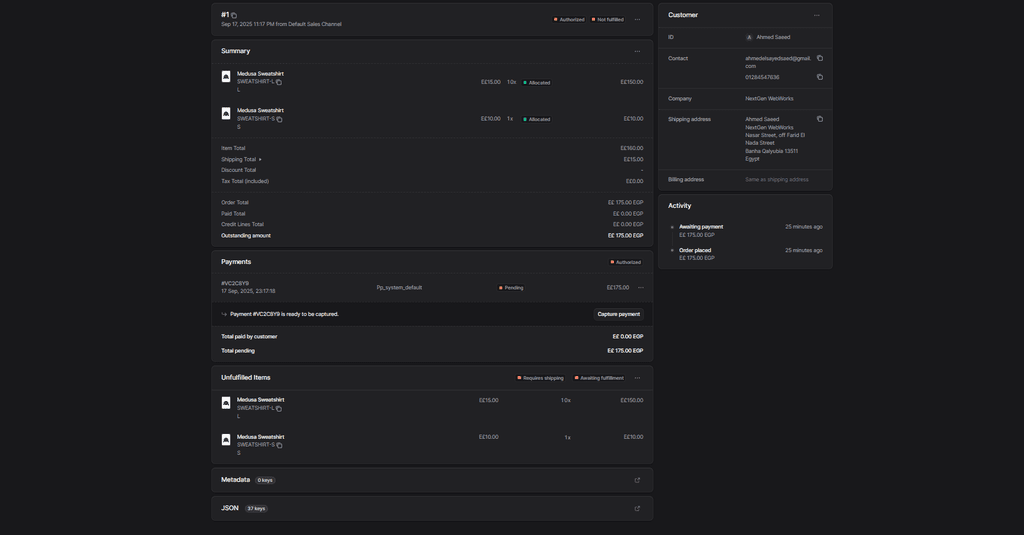Copy the order number #1
Image resolution: width=1024 pixels, height=535 pixels.
[234, 16]
